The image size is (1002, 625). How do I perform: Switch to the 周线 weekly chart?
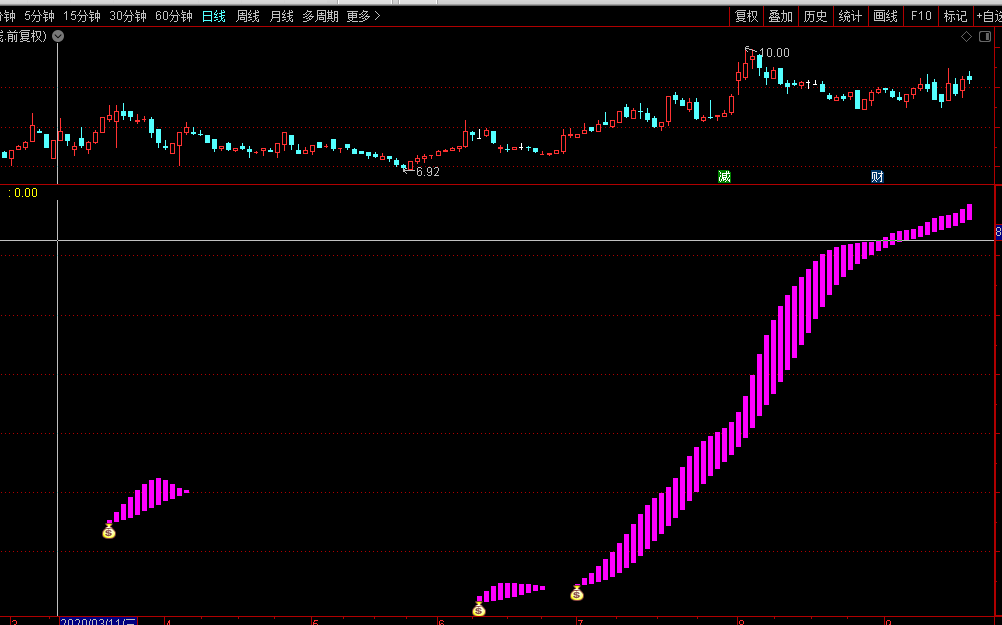click(247, 16)
